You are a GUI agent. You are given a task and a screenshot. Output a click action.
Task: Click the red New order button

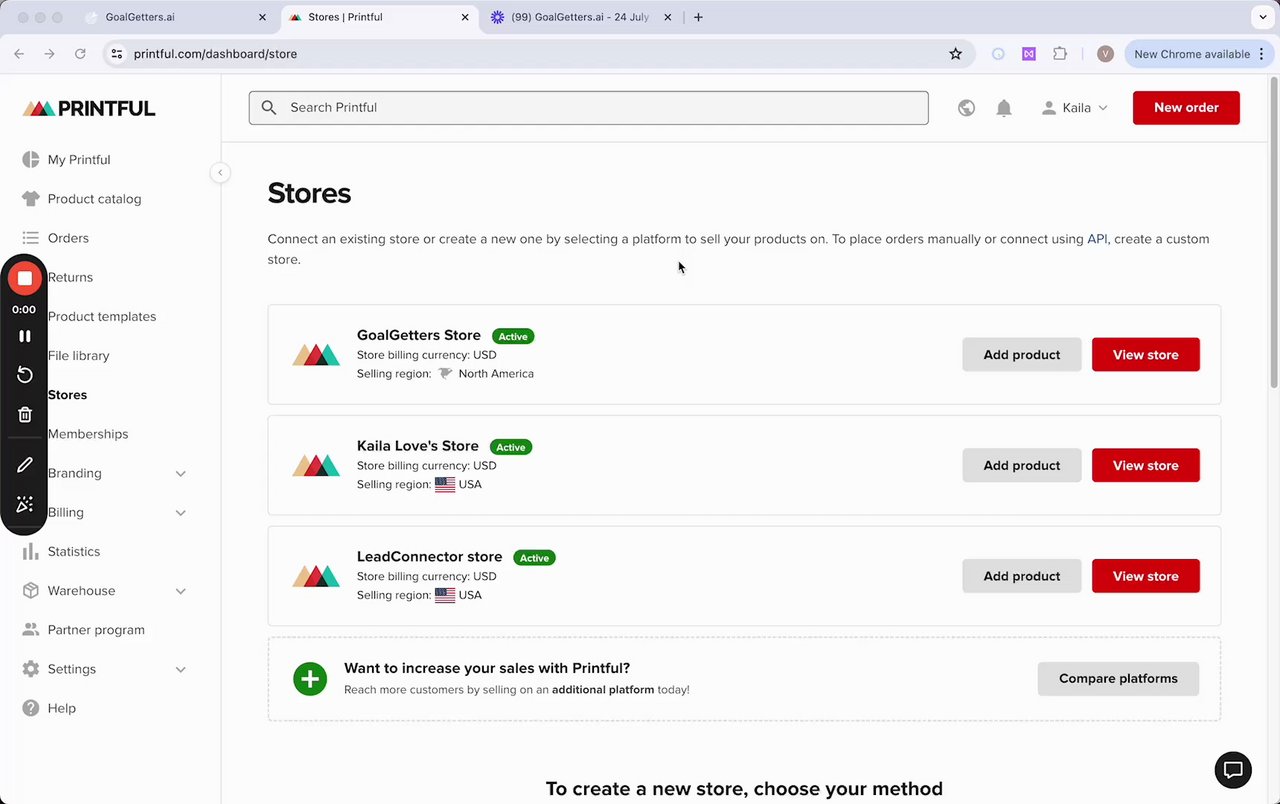1186,108
